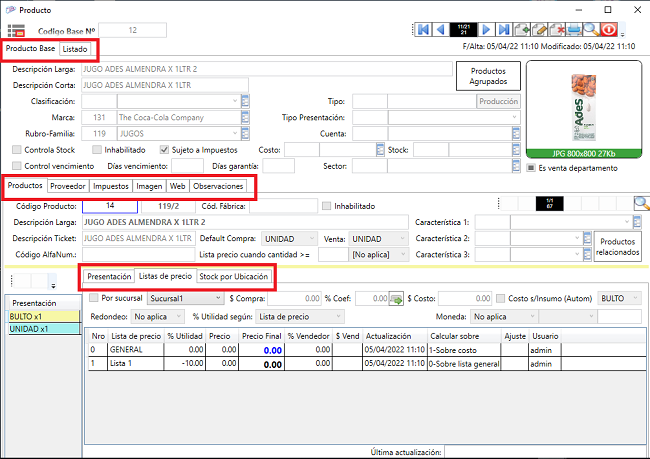This screenshot has width=650, height=459.
Task: Switch to the Proveedor tab
Action: [68, 186]
